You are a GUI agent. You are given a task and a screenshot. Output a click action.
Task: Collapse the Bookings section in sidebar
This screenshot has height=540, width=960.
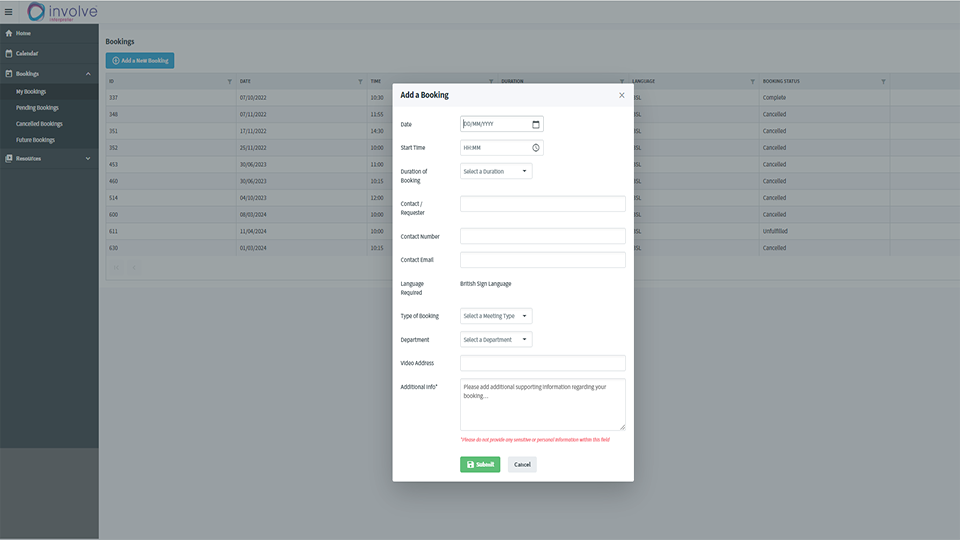tap(87, 74)
